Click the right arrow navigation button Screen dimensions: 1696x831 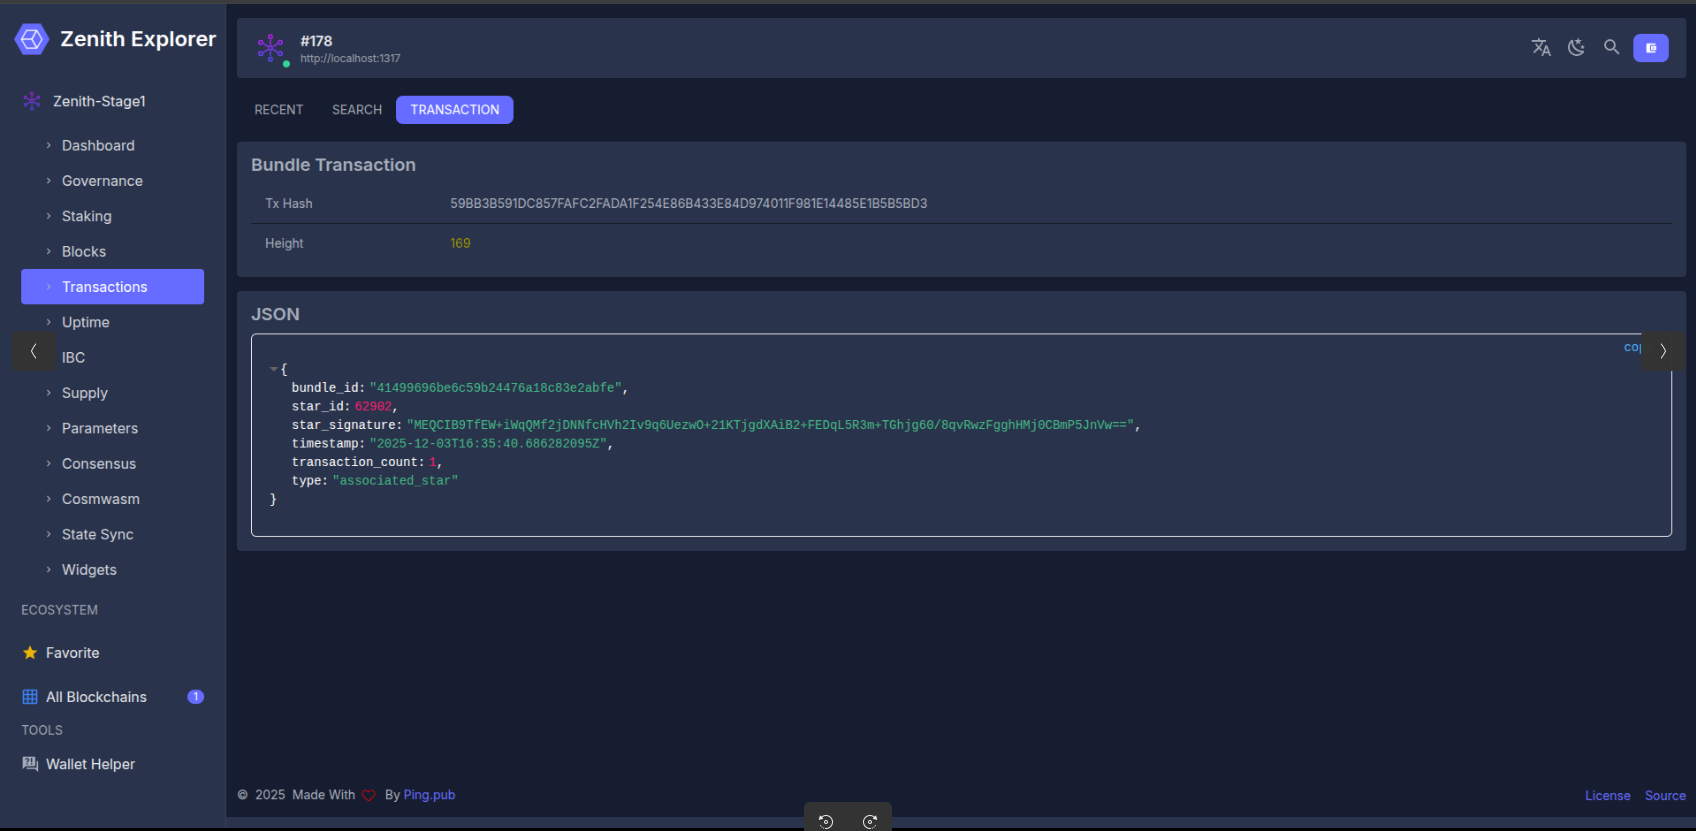click(1663, 351)
